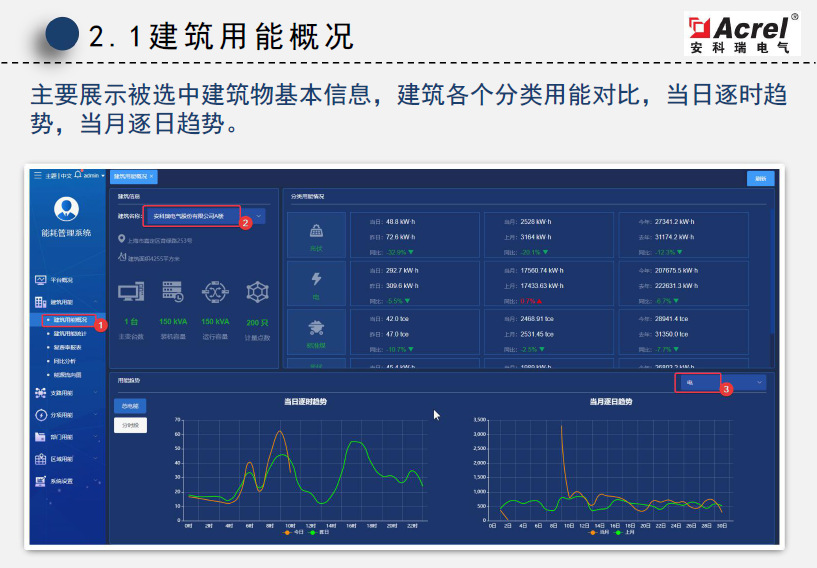Click the 中文 language switch link
The width and height of the screenshot is (817, 568).
coord(66,176)
